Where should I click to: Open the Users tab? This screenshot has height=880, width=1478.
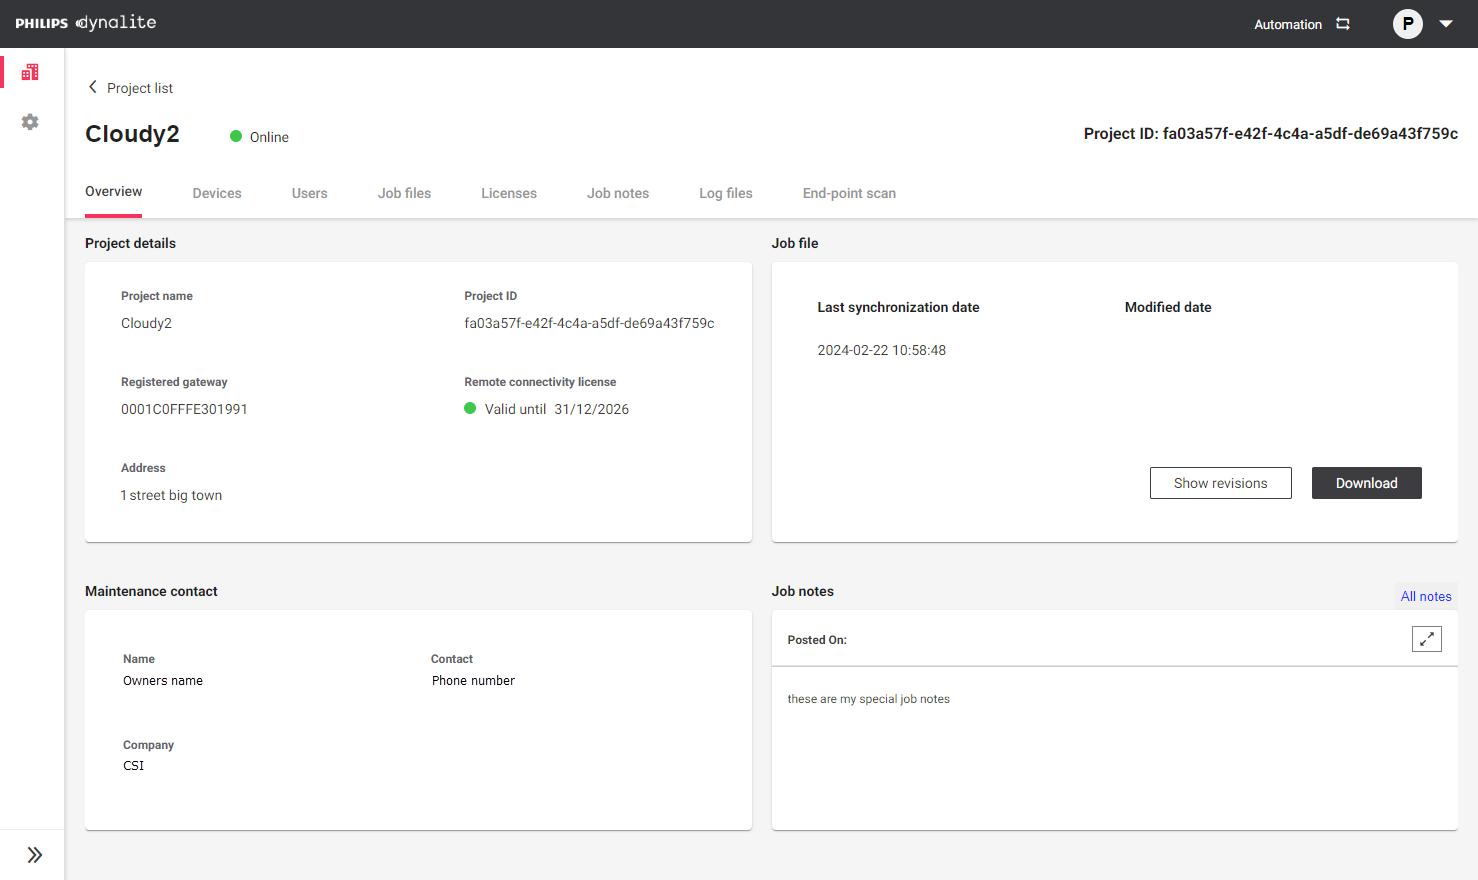coord(309,193)
